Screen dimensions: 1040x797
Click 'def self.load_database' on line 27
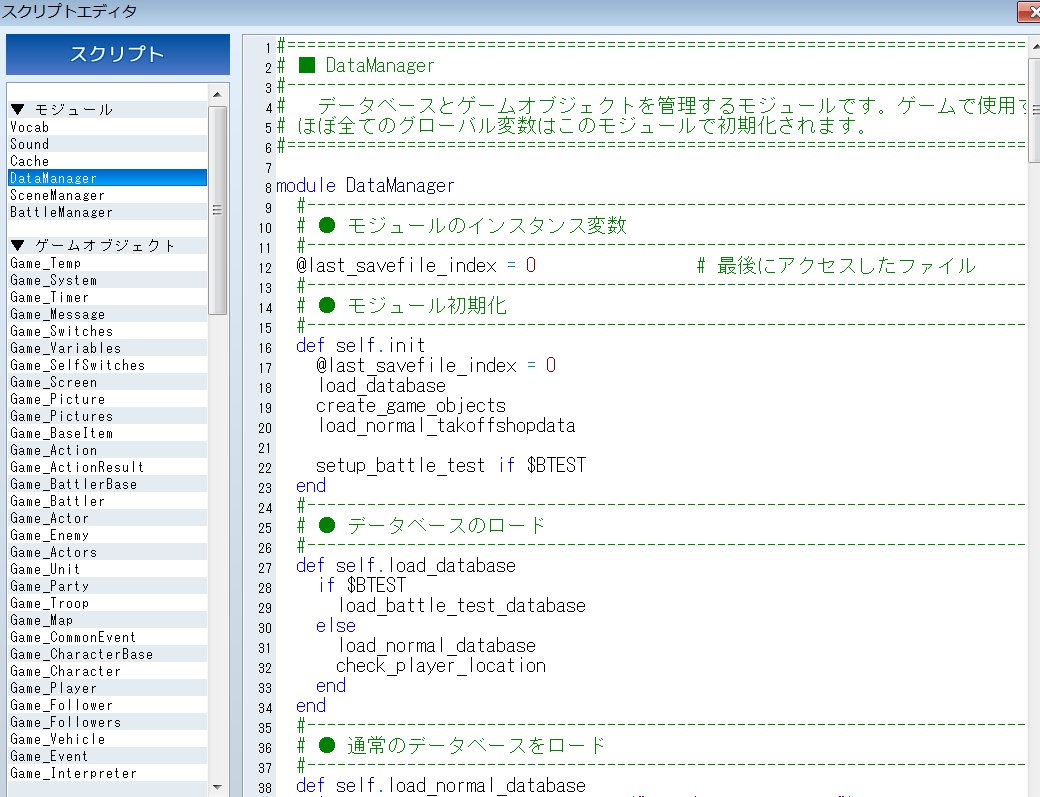coord(406,566)
